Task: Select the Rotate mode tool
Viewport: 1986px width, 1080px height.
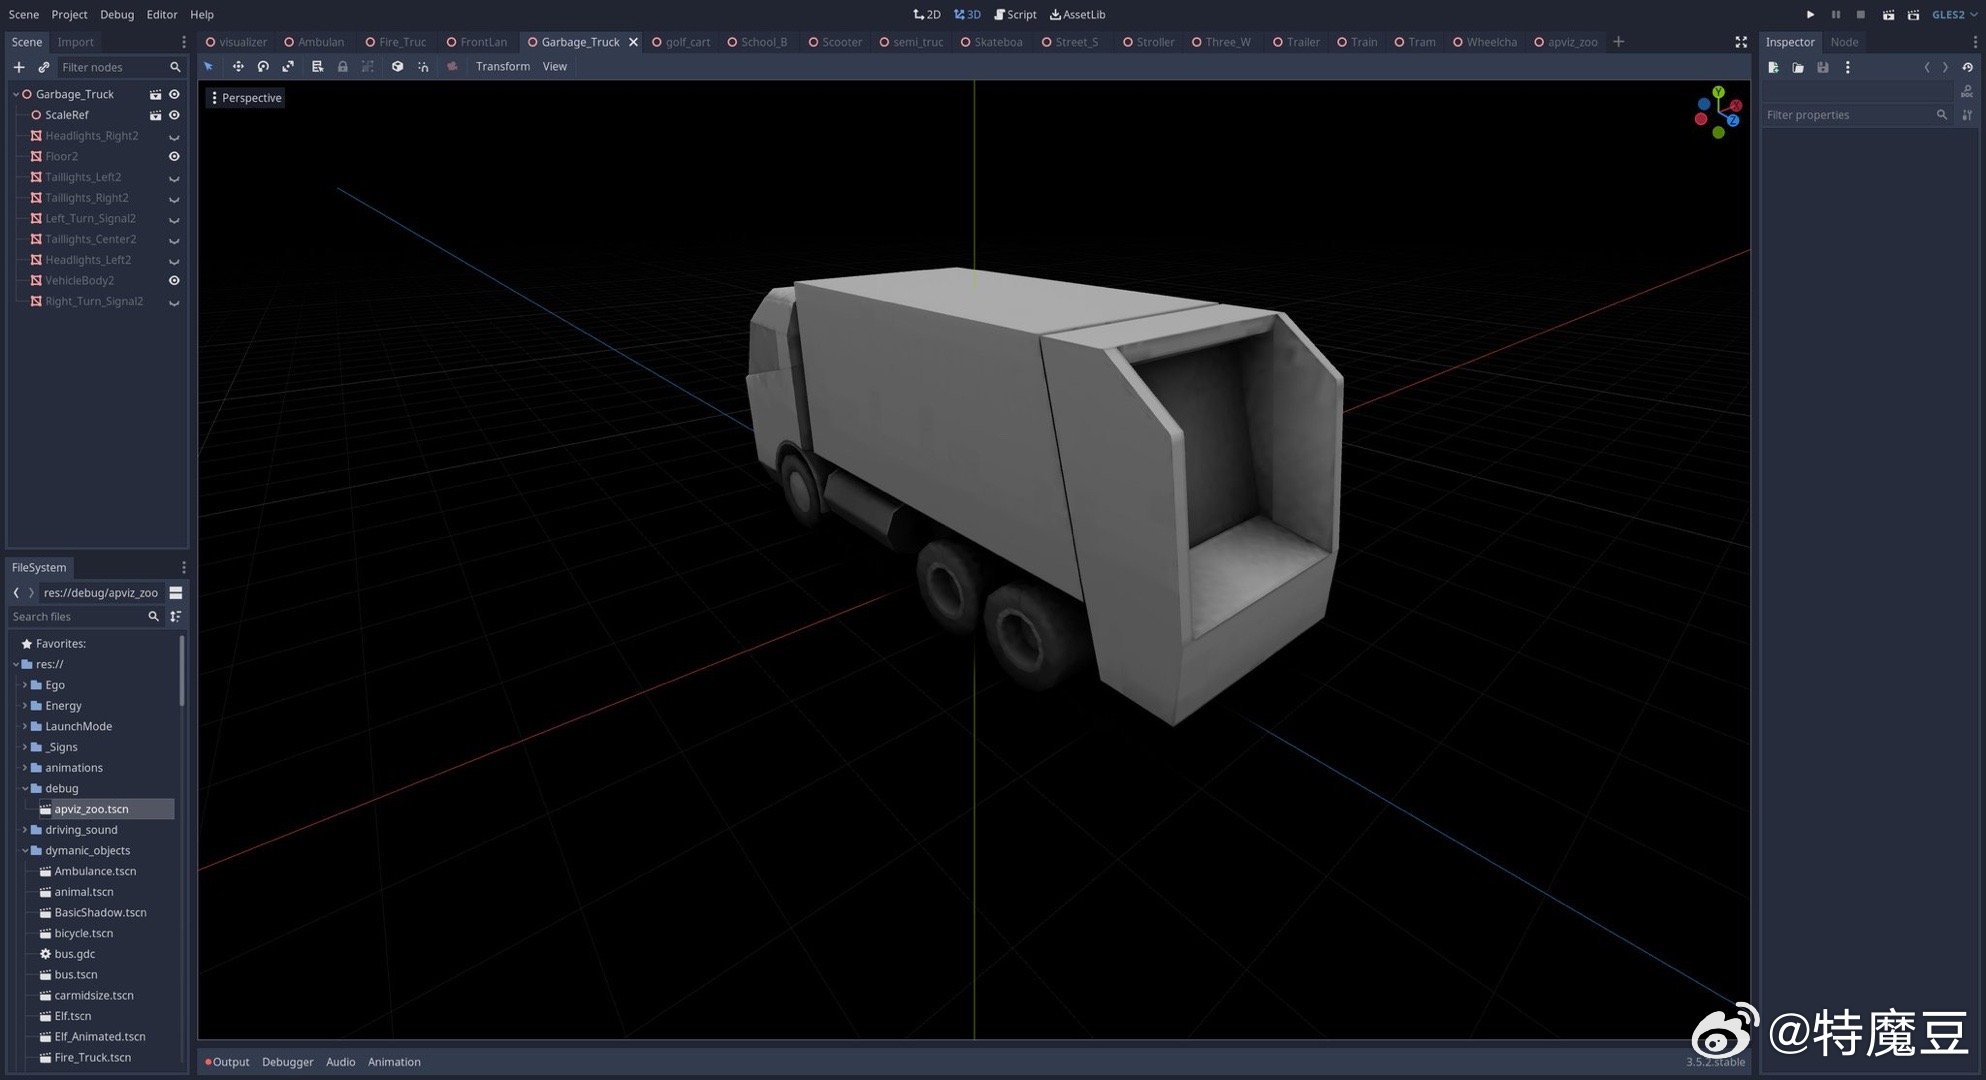Action: 263,66
